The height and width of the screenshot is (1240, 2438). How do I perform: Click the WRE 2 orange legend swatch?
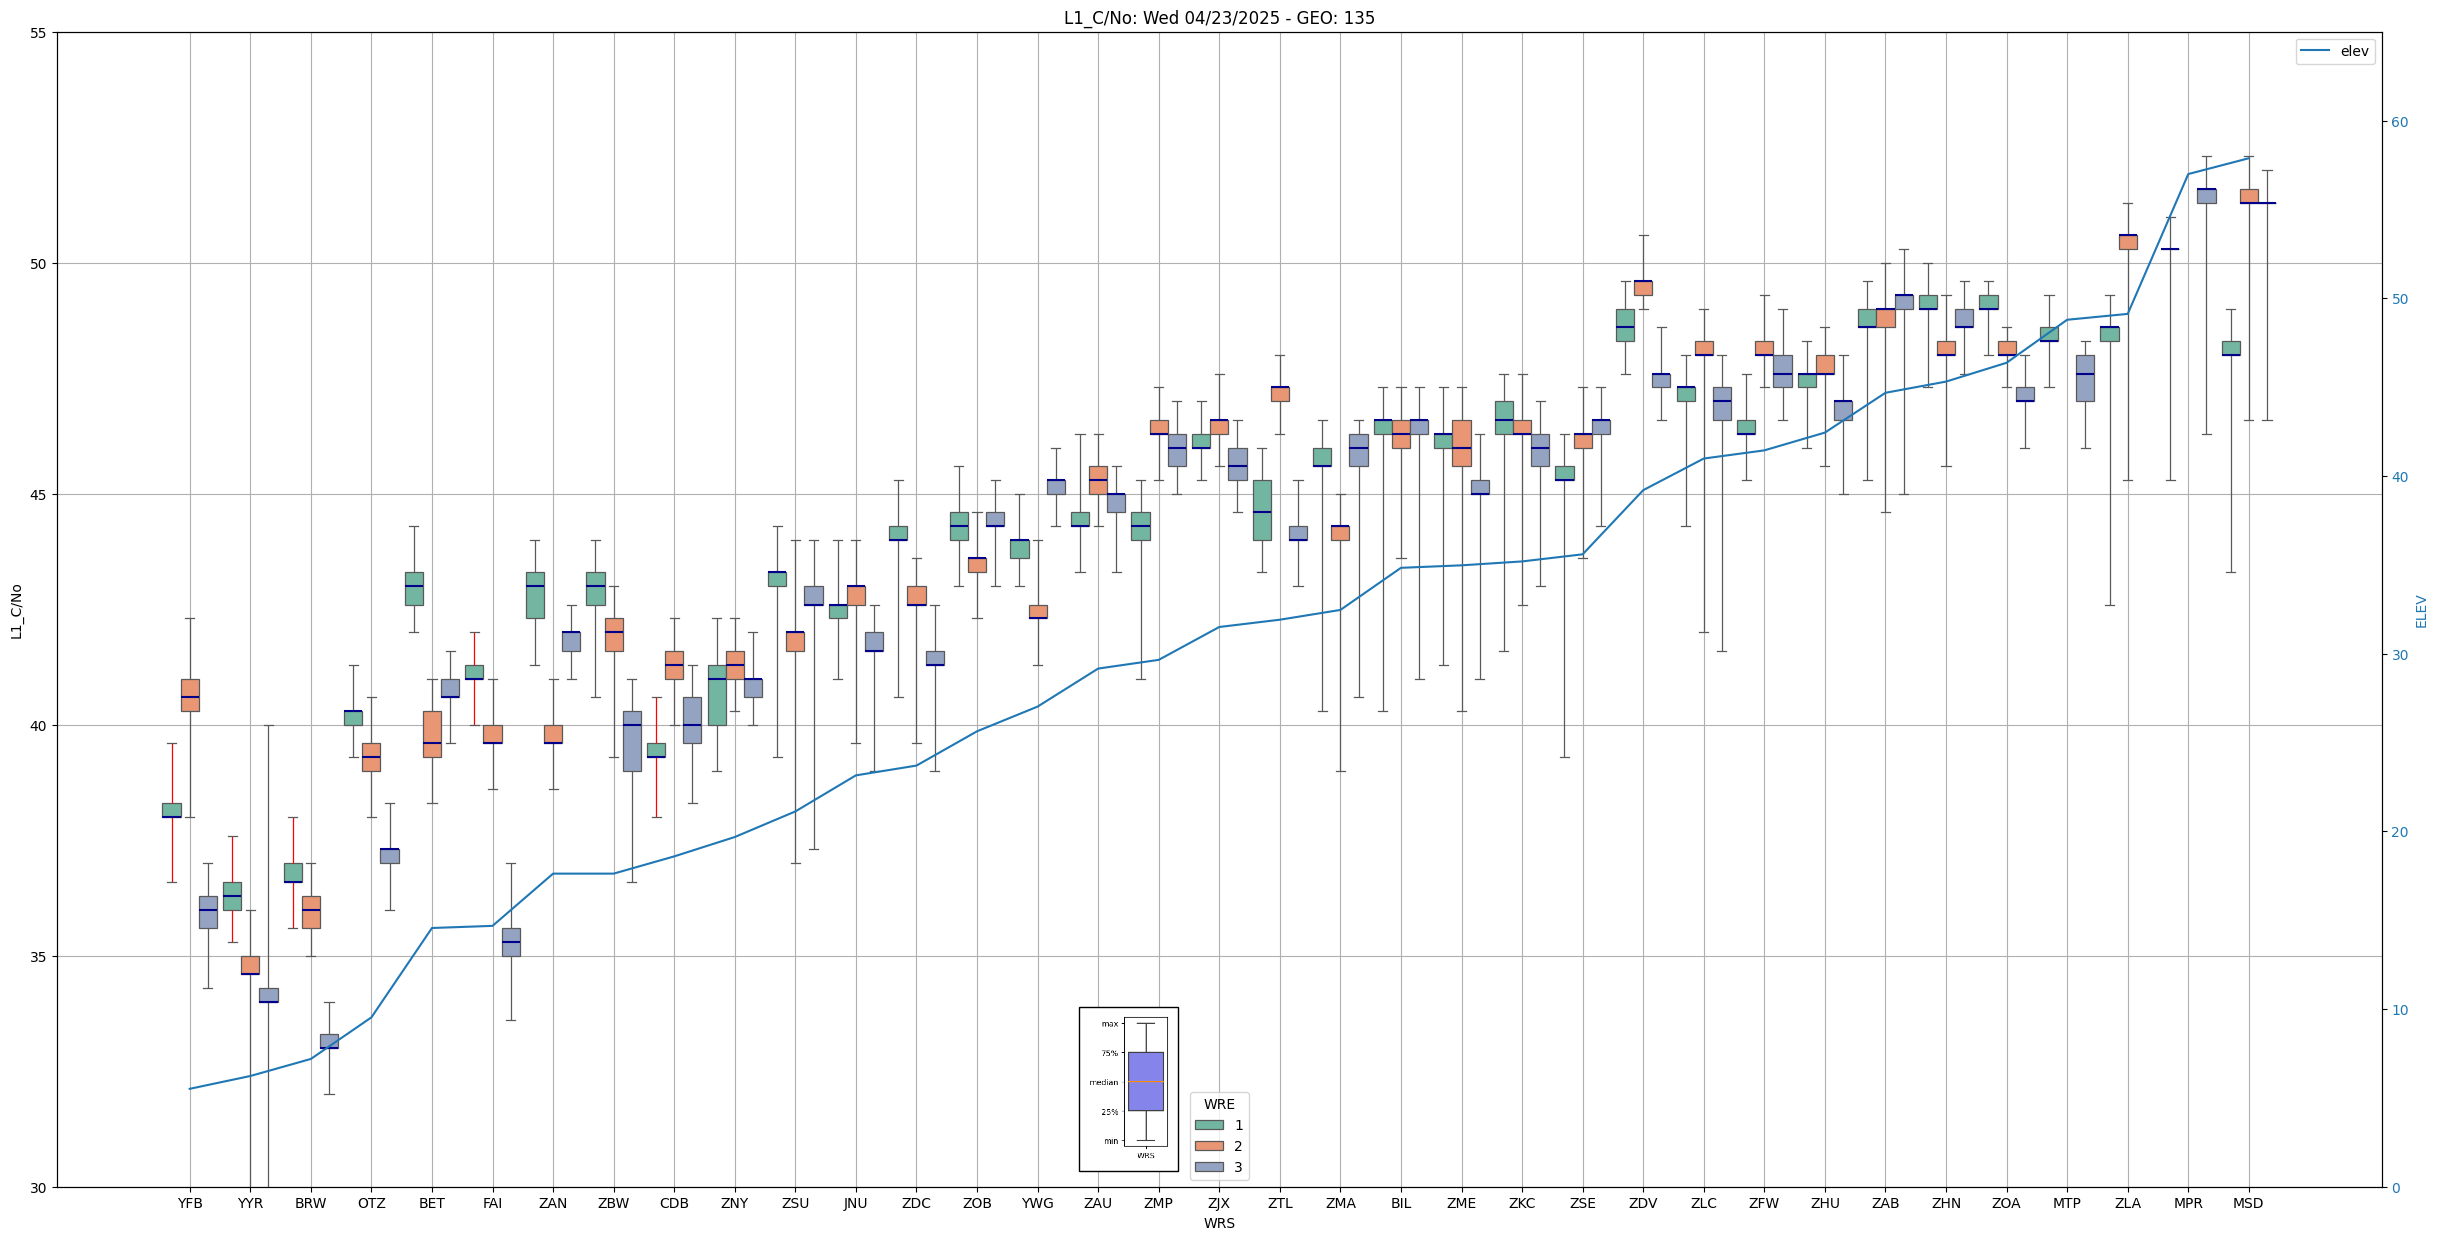click(1209, 1146)
